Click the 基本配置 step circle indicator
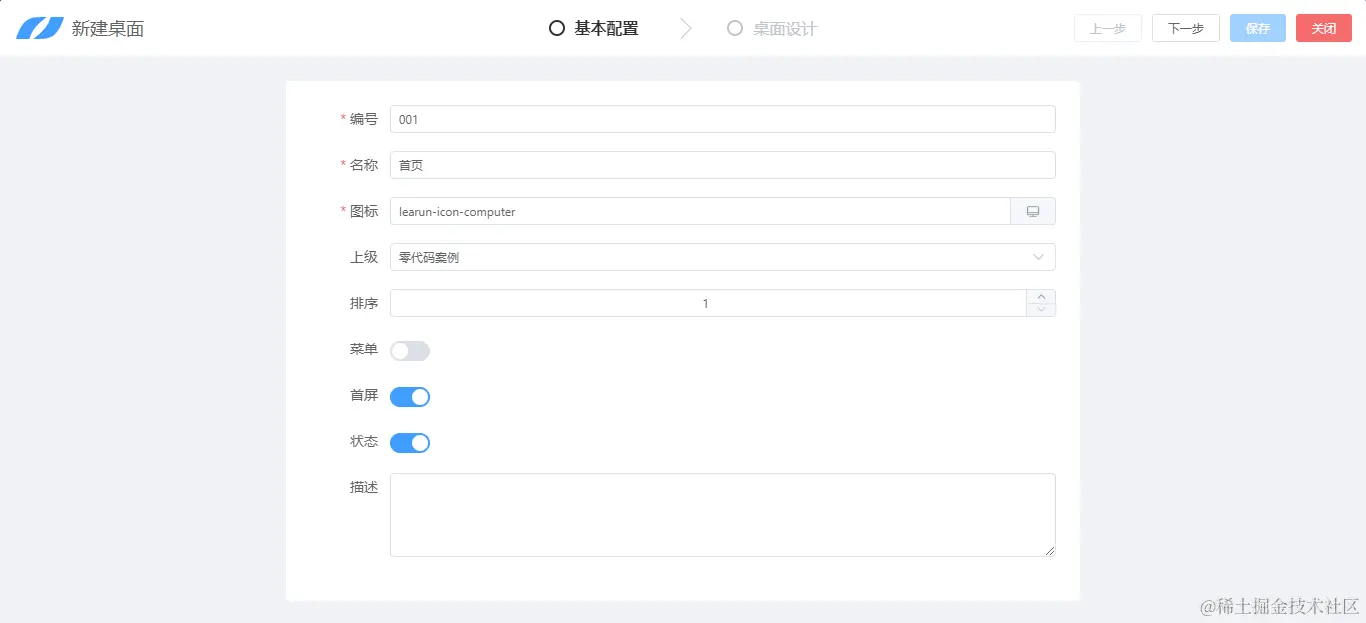The width and height of the screenshot is (1366, 623). [557, 28]
